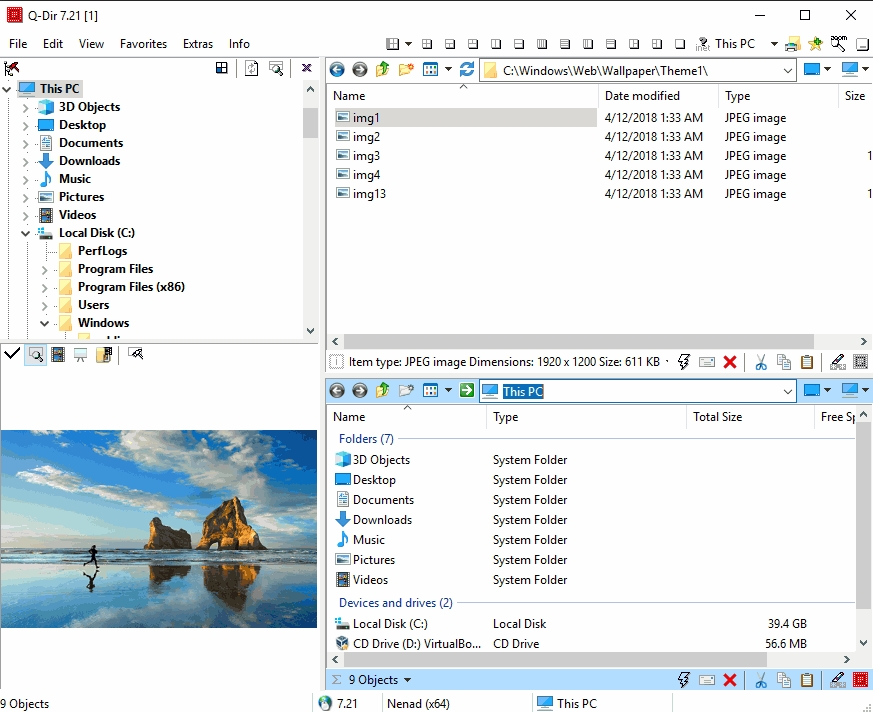Click the upper pane horizontal scrollbar
The width and height of the screenshot is (873, 712).
tap(578, 341)
